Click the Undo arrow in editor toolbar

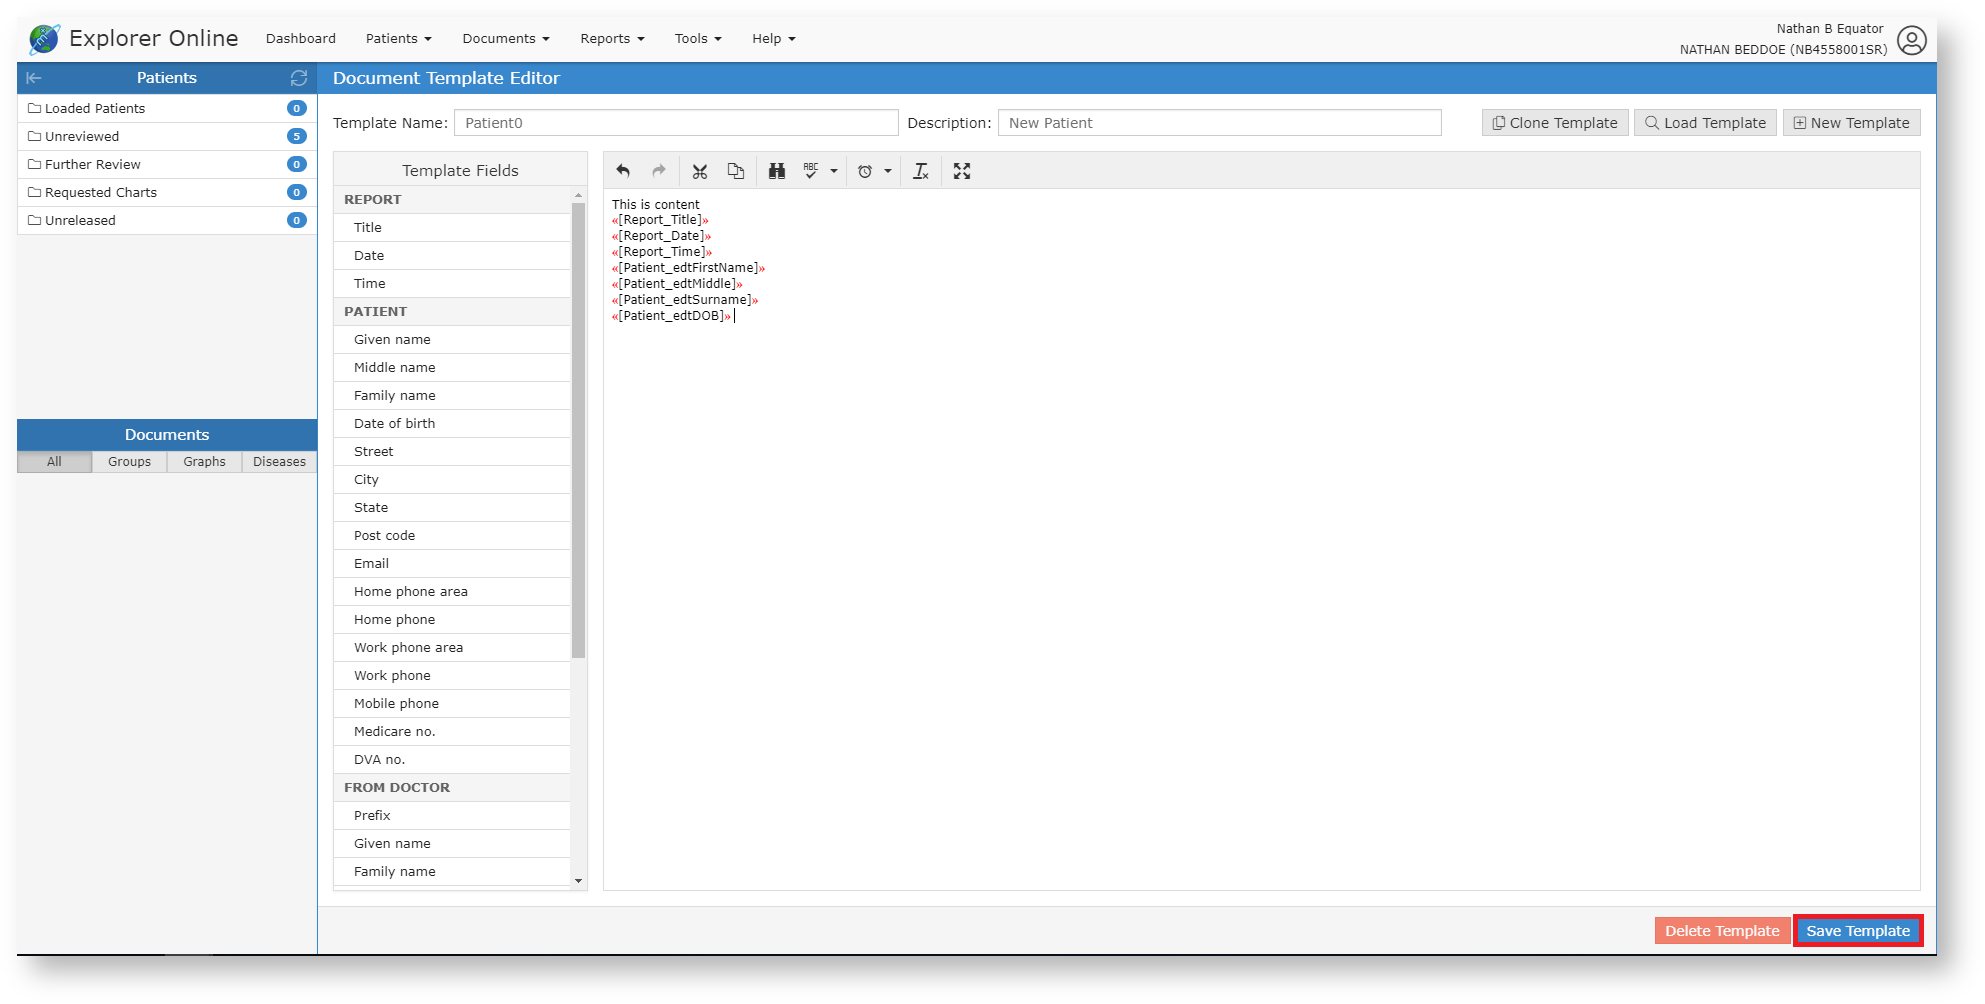tap(623, 171)
